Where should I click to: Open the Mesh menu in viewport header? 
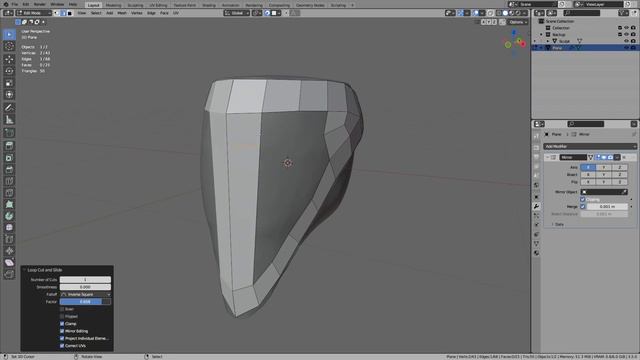[x=122, y=13]
